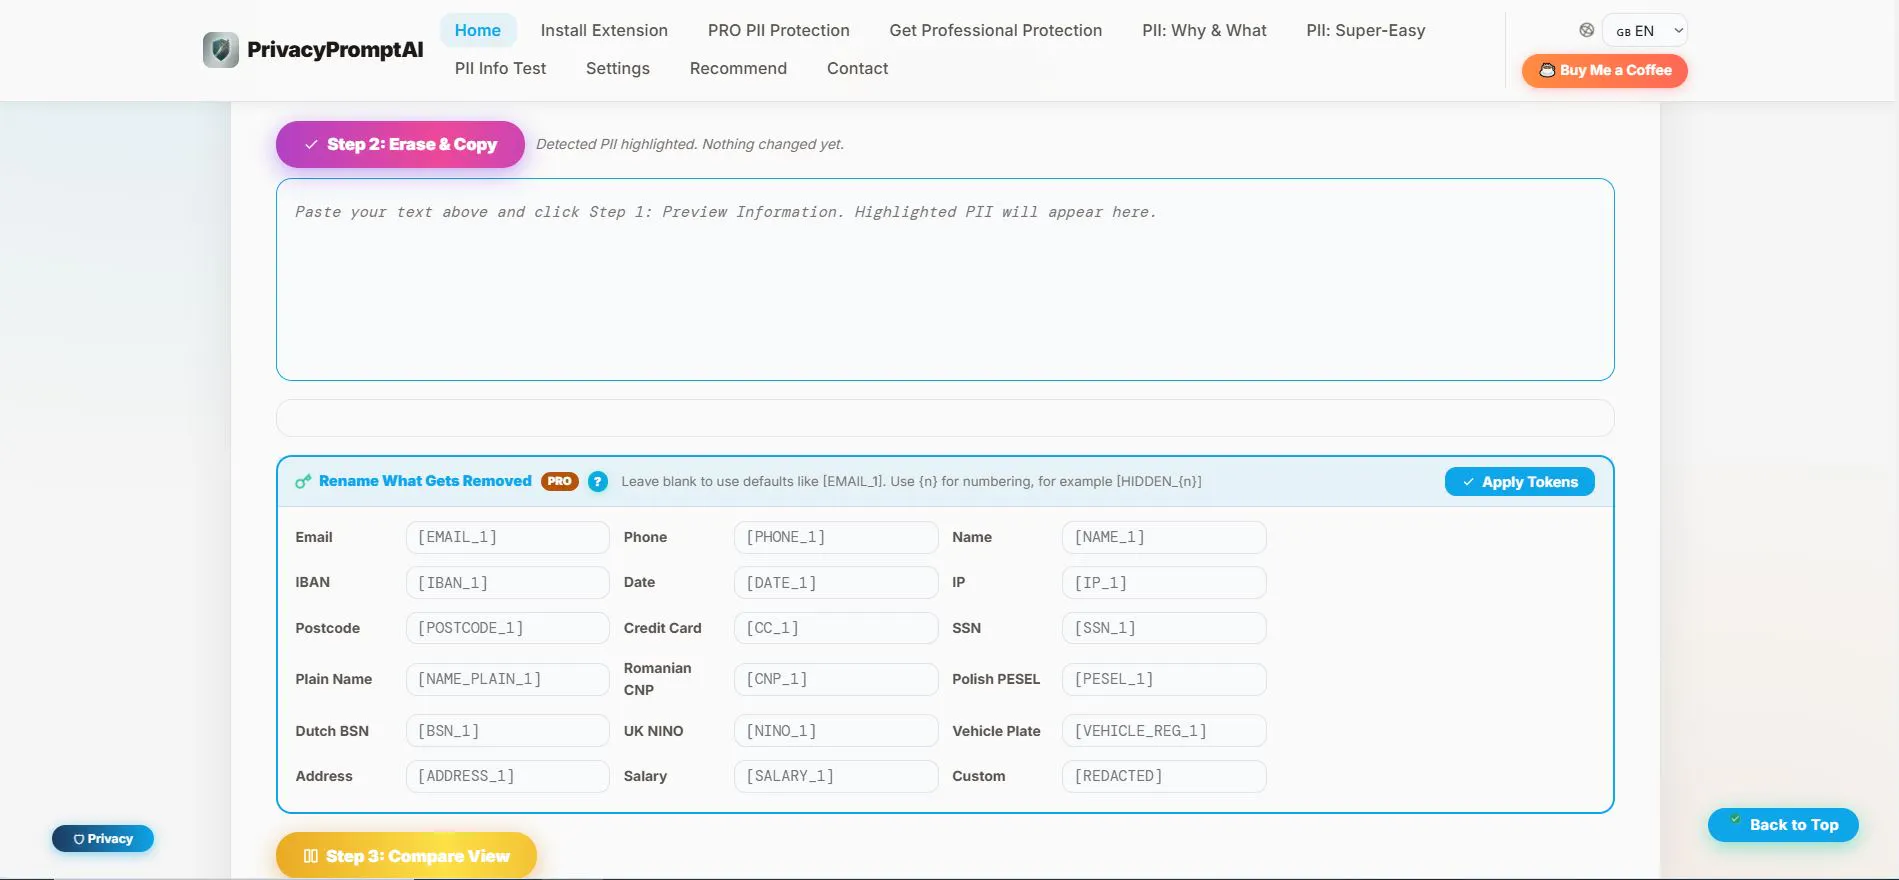
Task: Click the PrivacyPromptAI brand name
Action: click(x=335, y=50)
